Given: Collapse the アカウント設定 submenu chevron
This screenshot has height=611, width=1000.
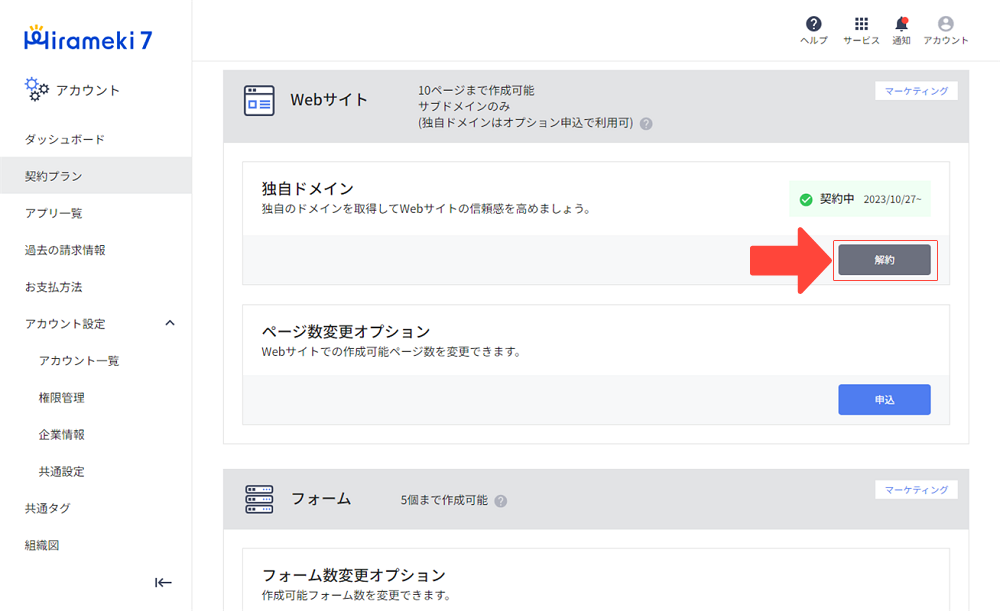Looking at the screenshot, I should (x=169, y=323).
